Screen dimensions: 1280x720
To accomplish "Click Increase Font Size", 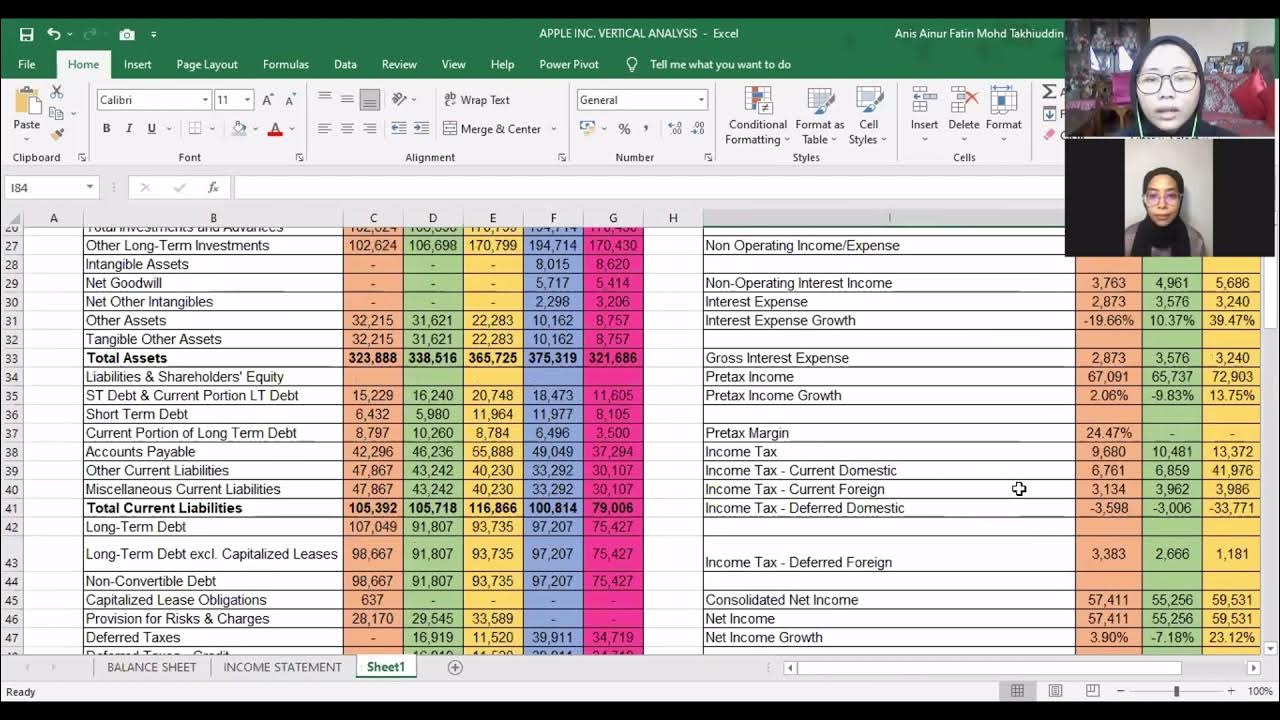I will [x=267, y=100].
